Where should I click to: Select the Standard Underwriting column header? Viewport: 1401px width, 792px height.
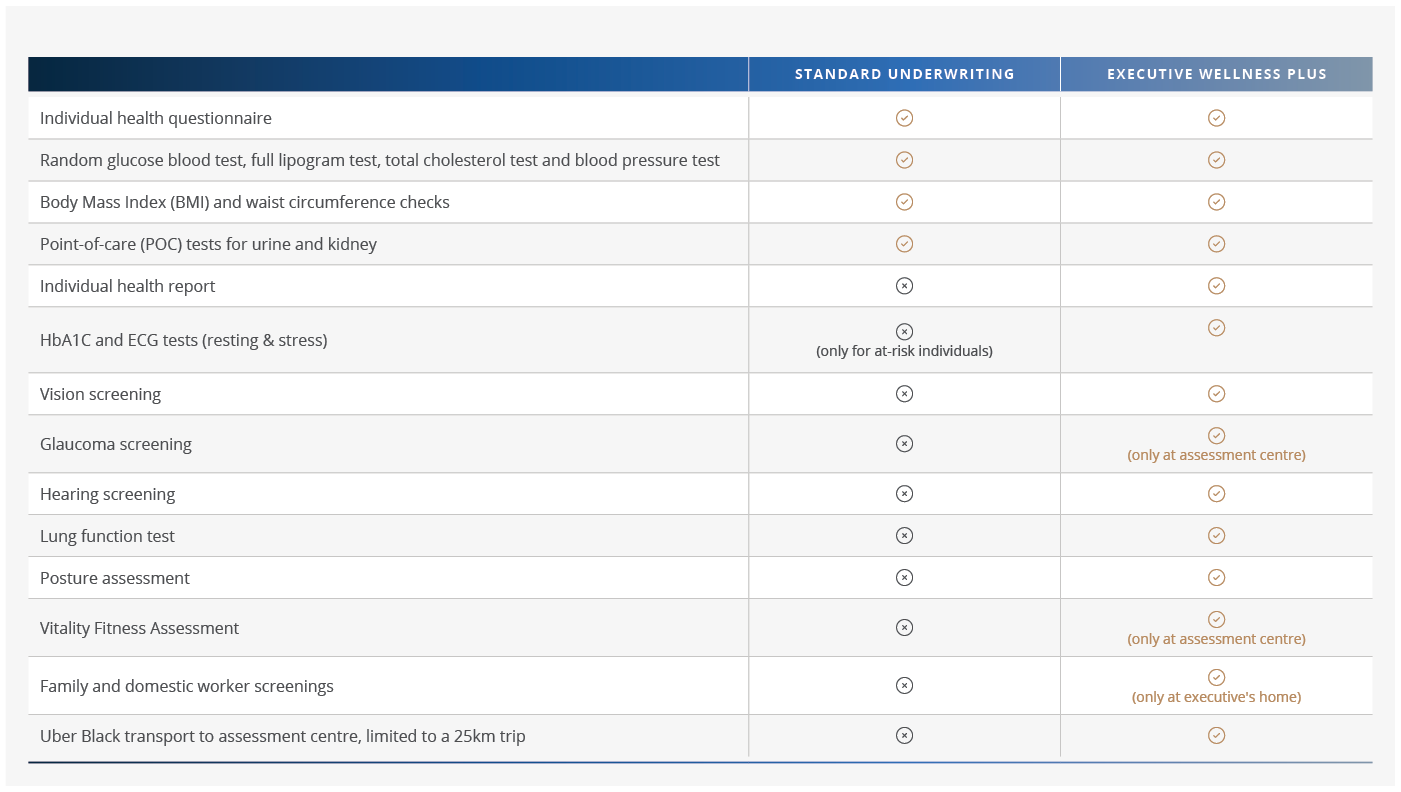tap(904, 74)
